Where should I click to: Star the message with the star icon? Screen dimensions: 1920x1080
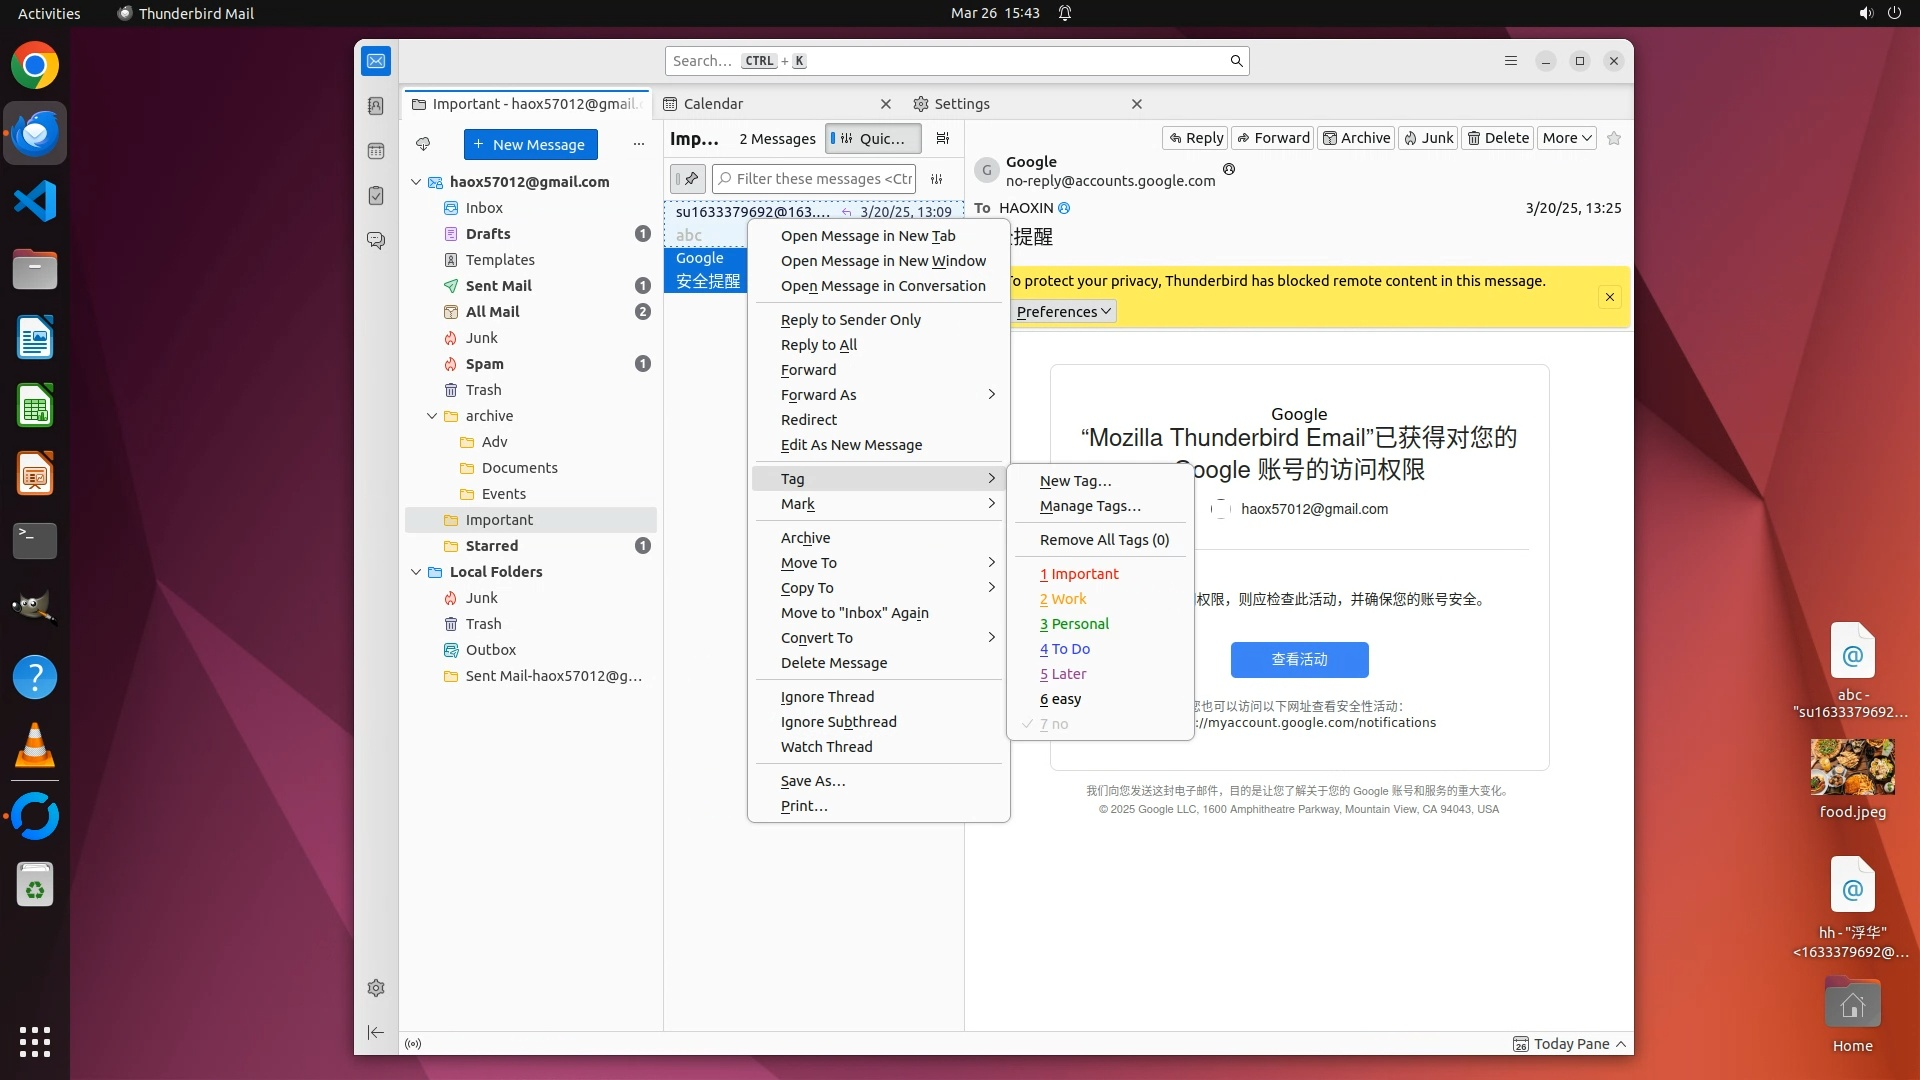pos(1614,138)
